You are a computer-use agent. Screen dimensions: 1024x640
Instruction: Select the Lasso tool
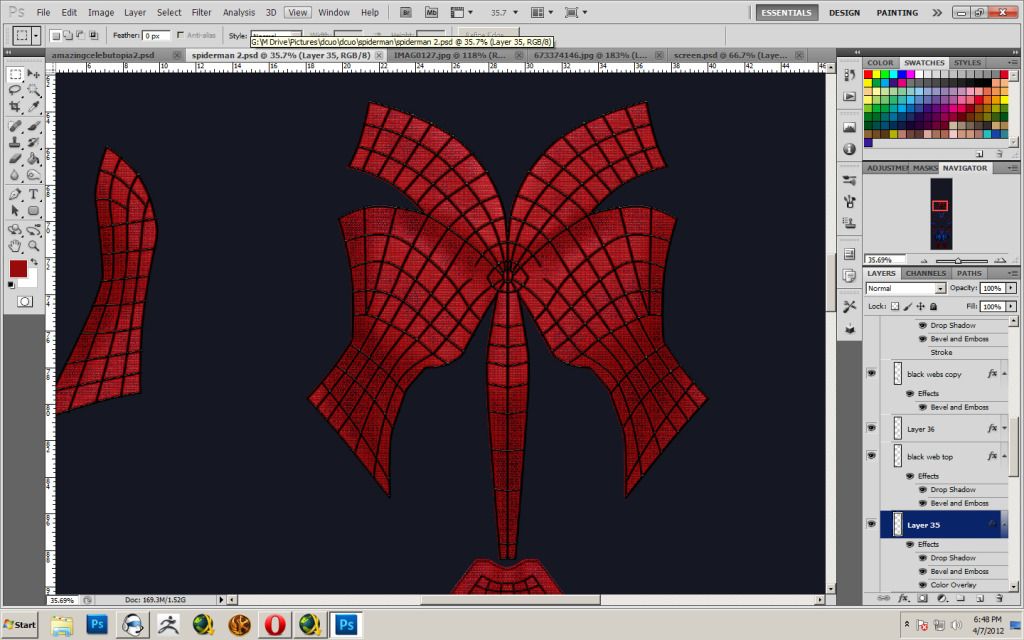15,90
